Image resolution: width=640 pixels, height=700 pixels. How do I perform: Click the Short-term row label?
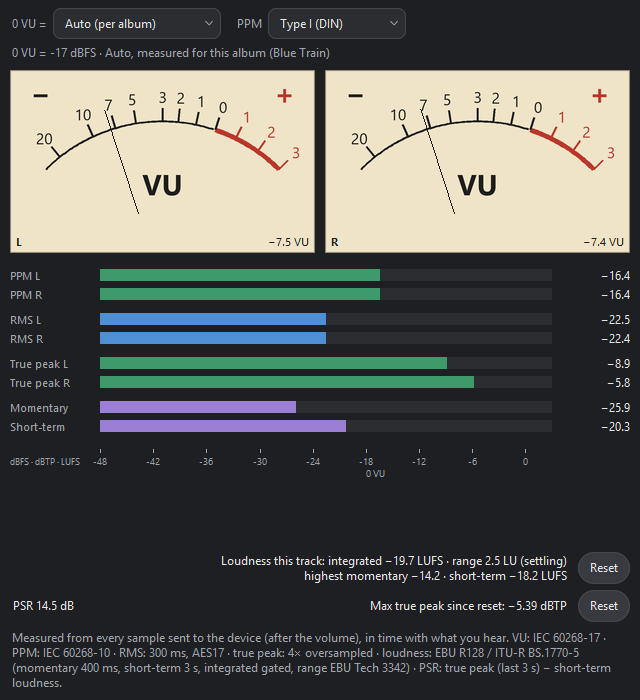tap(37, 427)
